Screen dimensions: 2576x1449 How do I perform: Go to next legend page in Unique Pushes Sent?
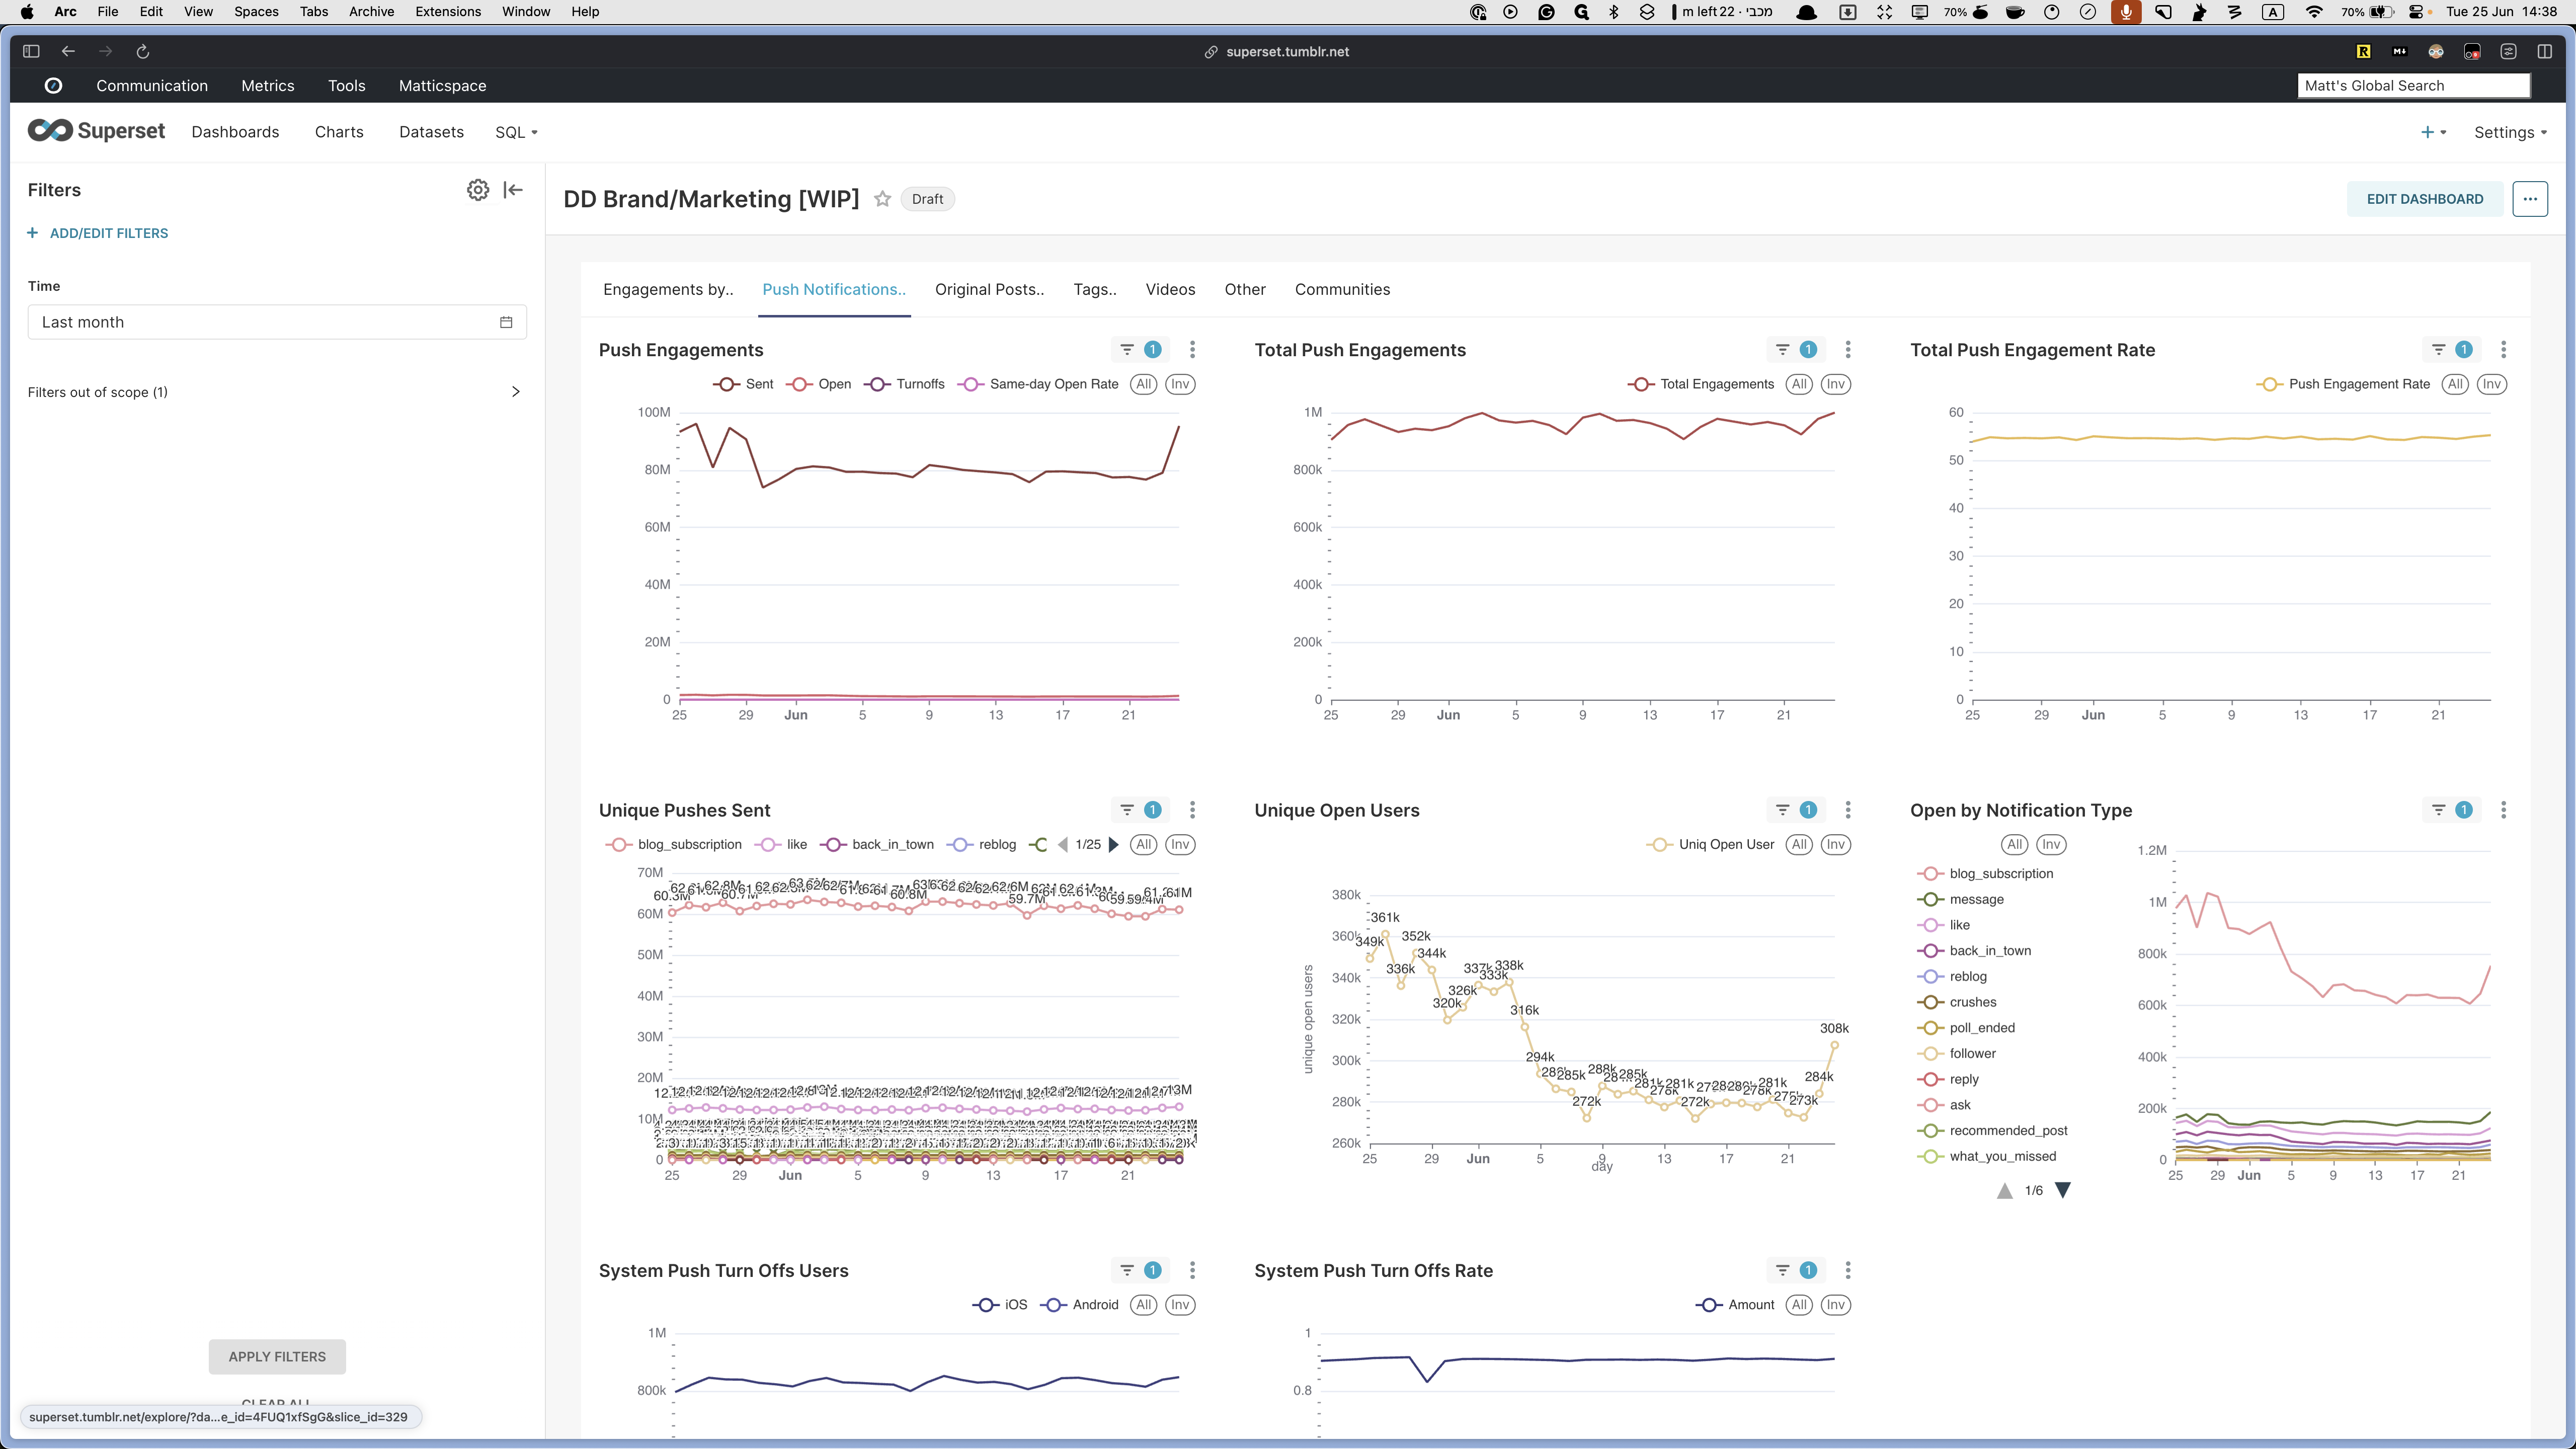[1113, 844]
